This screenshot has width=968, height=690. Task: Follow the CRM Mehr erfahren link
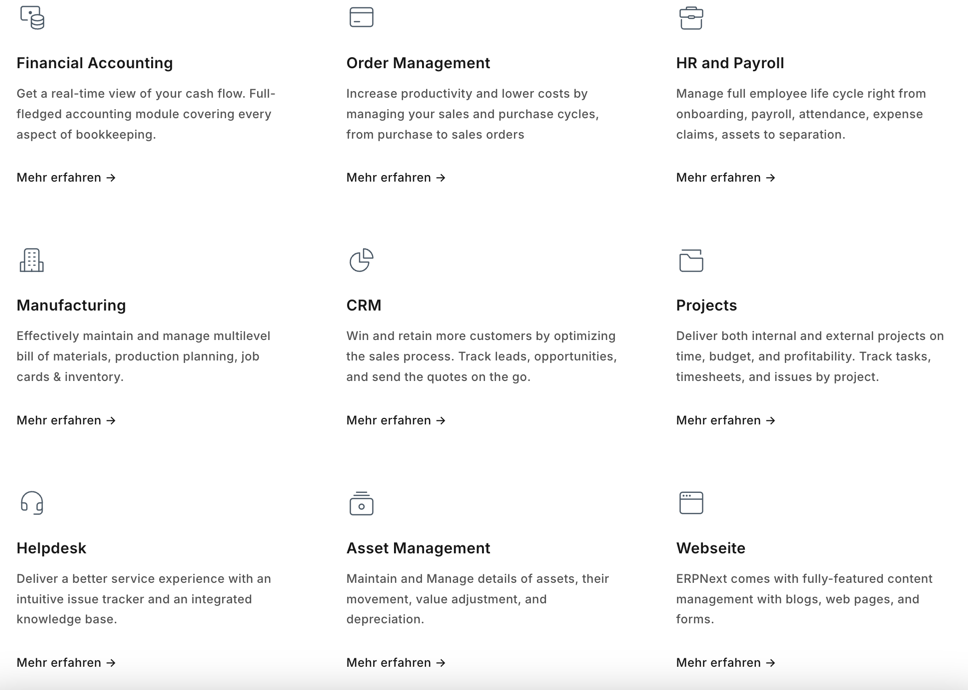click(396, 420)
